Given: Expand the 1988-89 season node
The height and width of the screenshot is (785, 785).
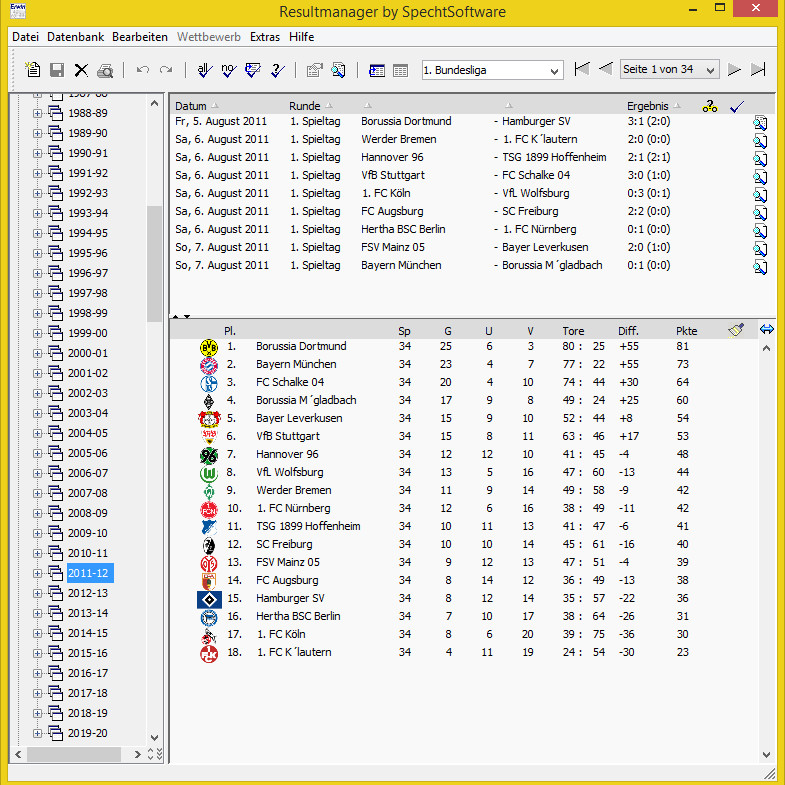Looking at the screenshot, I should click(38, 113).
